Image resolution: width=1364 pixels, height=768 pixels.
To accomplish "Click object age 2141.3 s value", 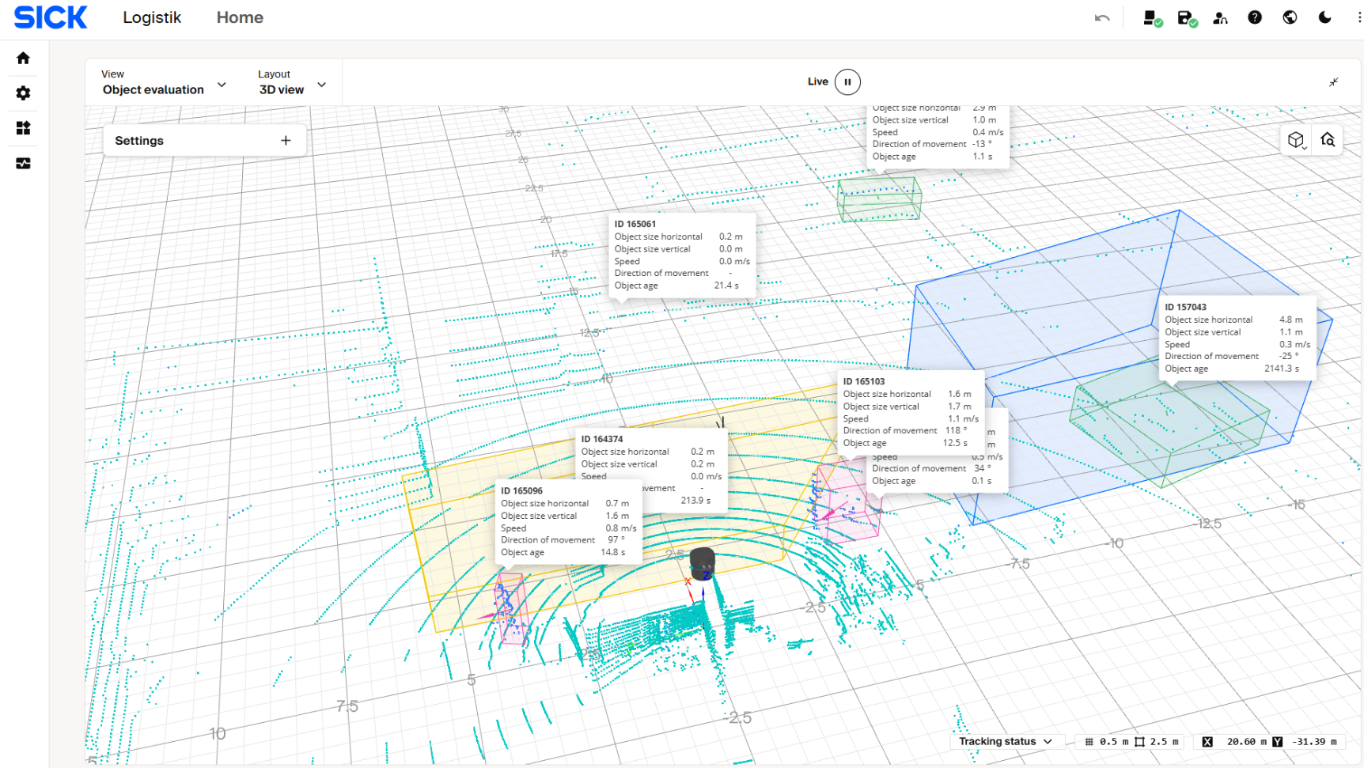I will pyautogui.click(x=1281, y=369).
